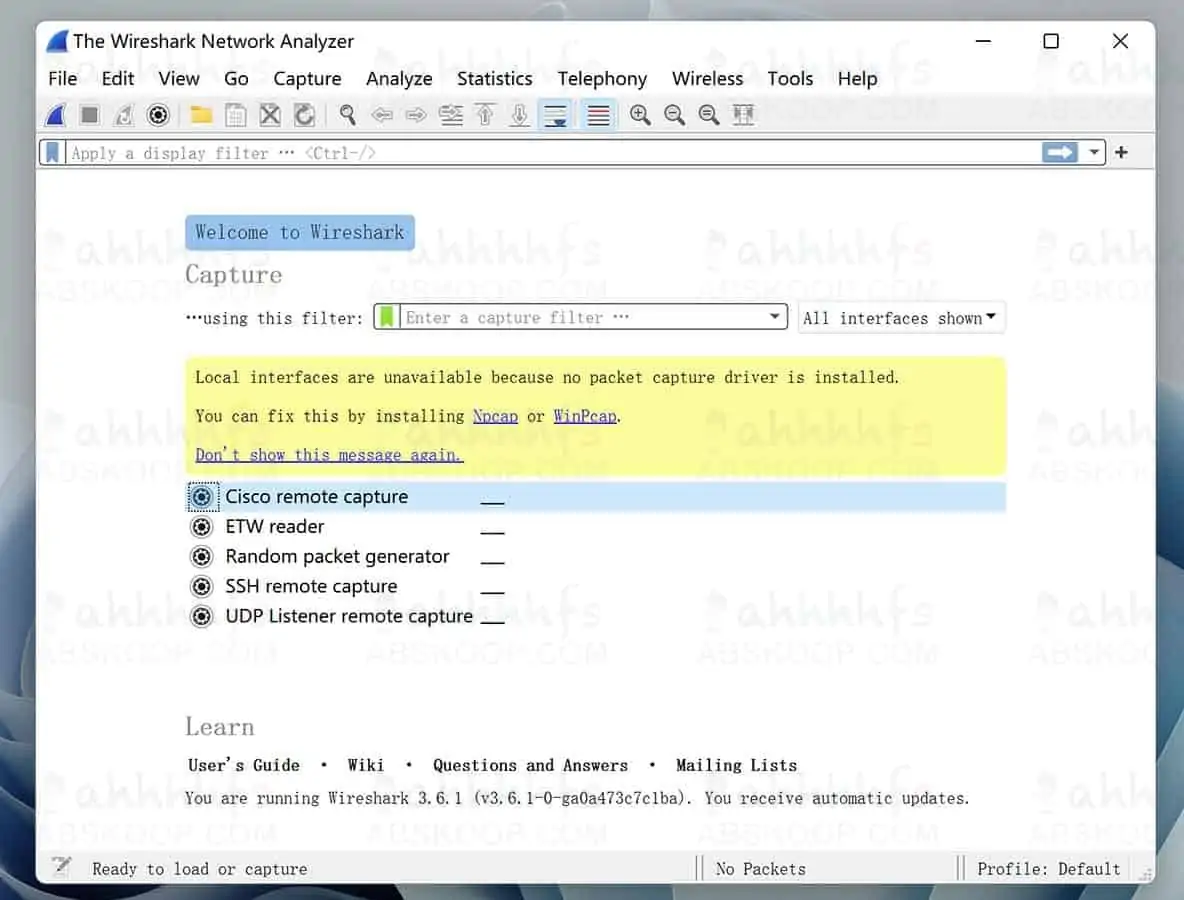This screenshot has width=1184, height=900.
Task: Open the display filter bookmark dropdown
Action: pyautogui.click(x=52, y=152)
